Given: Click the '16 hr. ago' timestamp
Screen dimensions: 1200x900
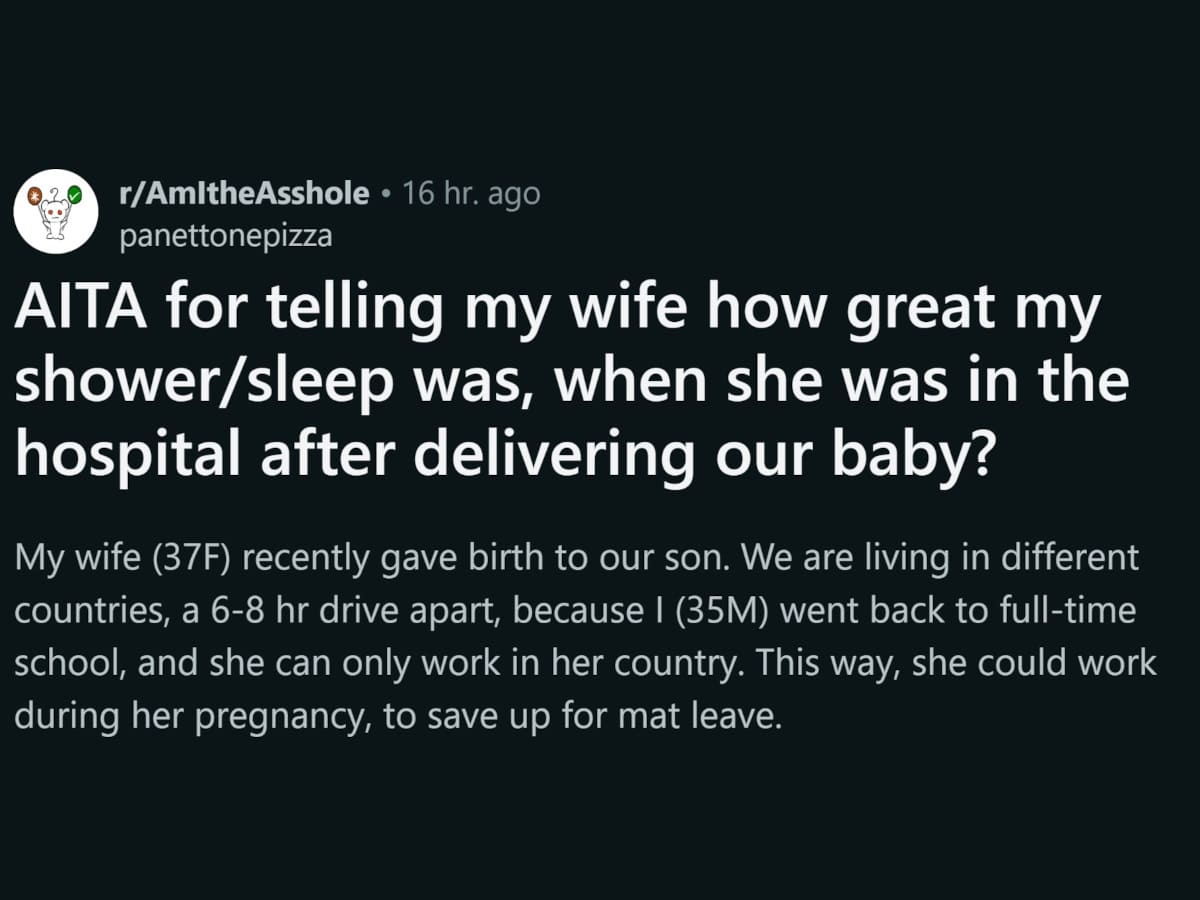Looking at the screenshot, I should [x=471, y=194].
